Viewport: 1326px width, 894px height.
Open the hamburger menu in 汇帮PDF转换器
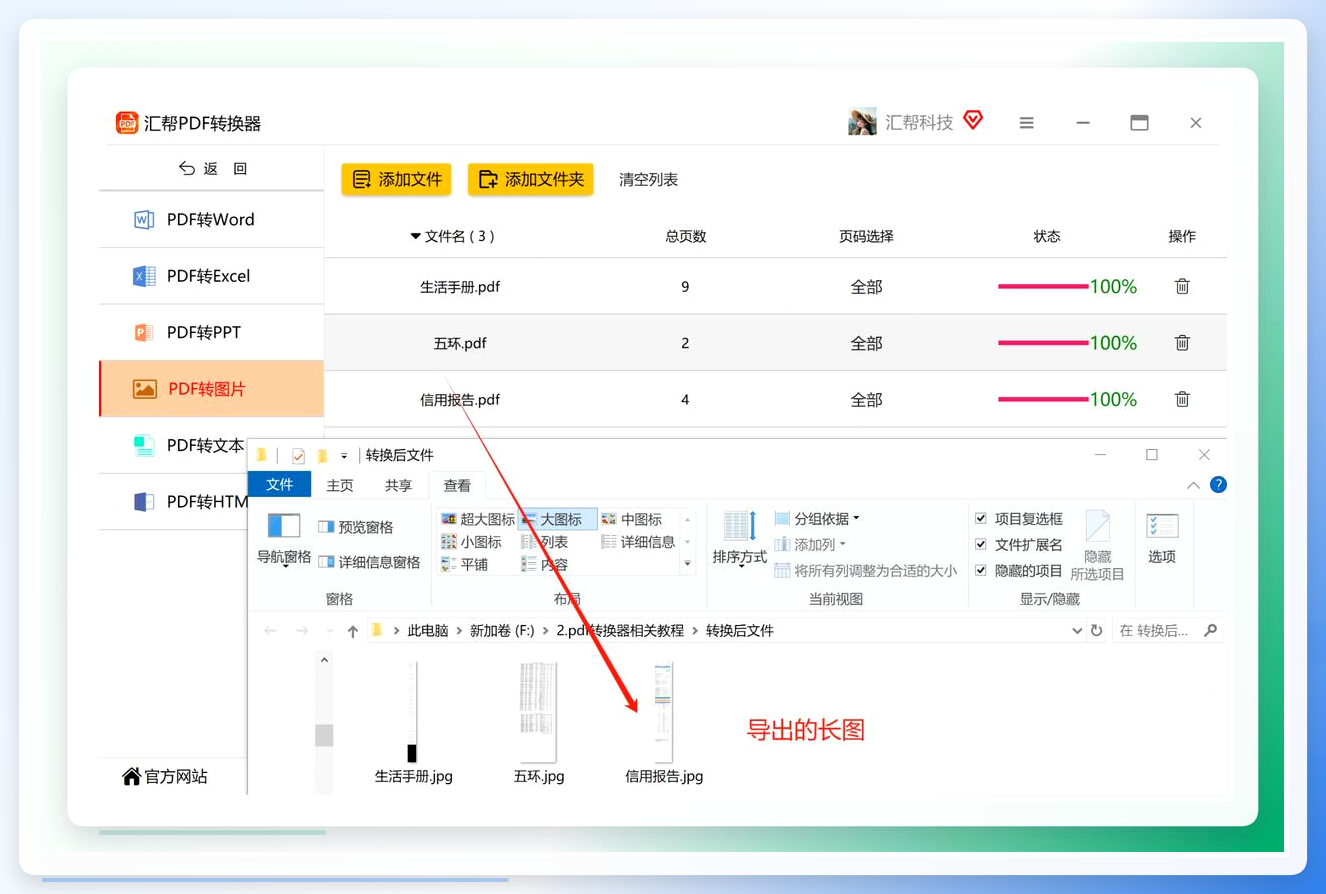(x=1026, y=123)
